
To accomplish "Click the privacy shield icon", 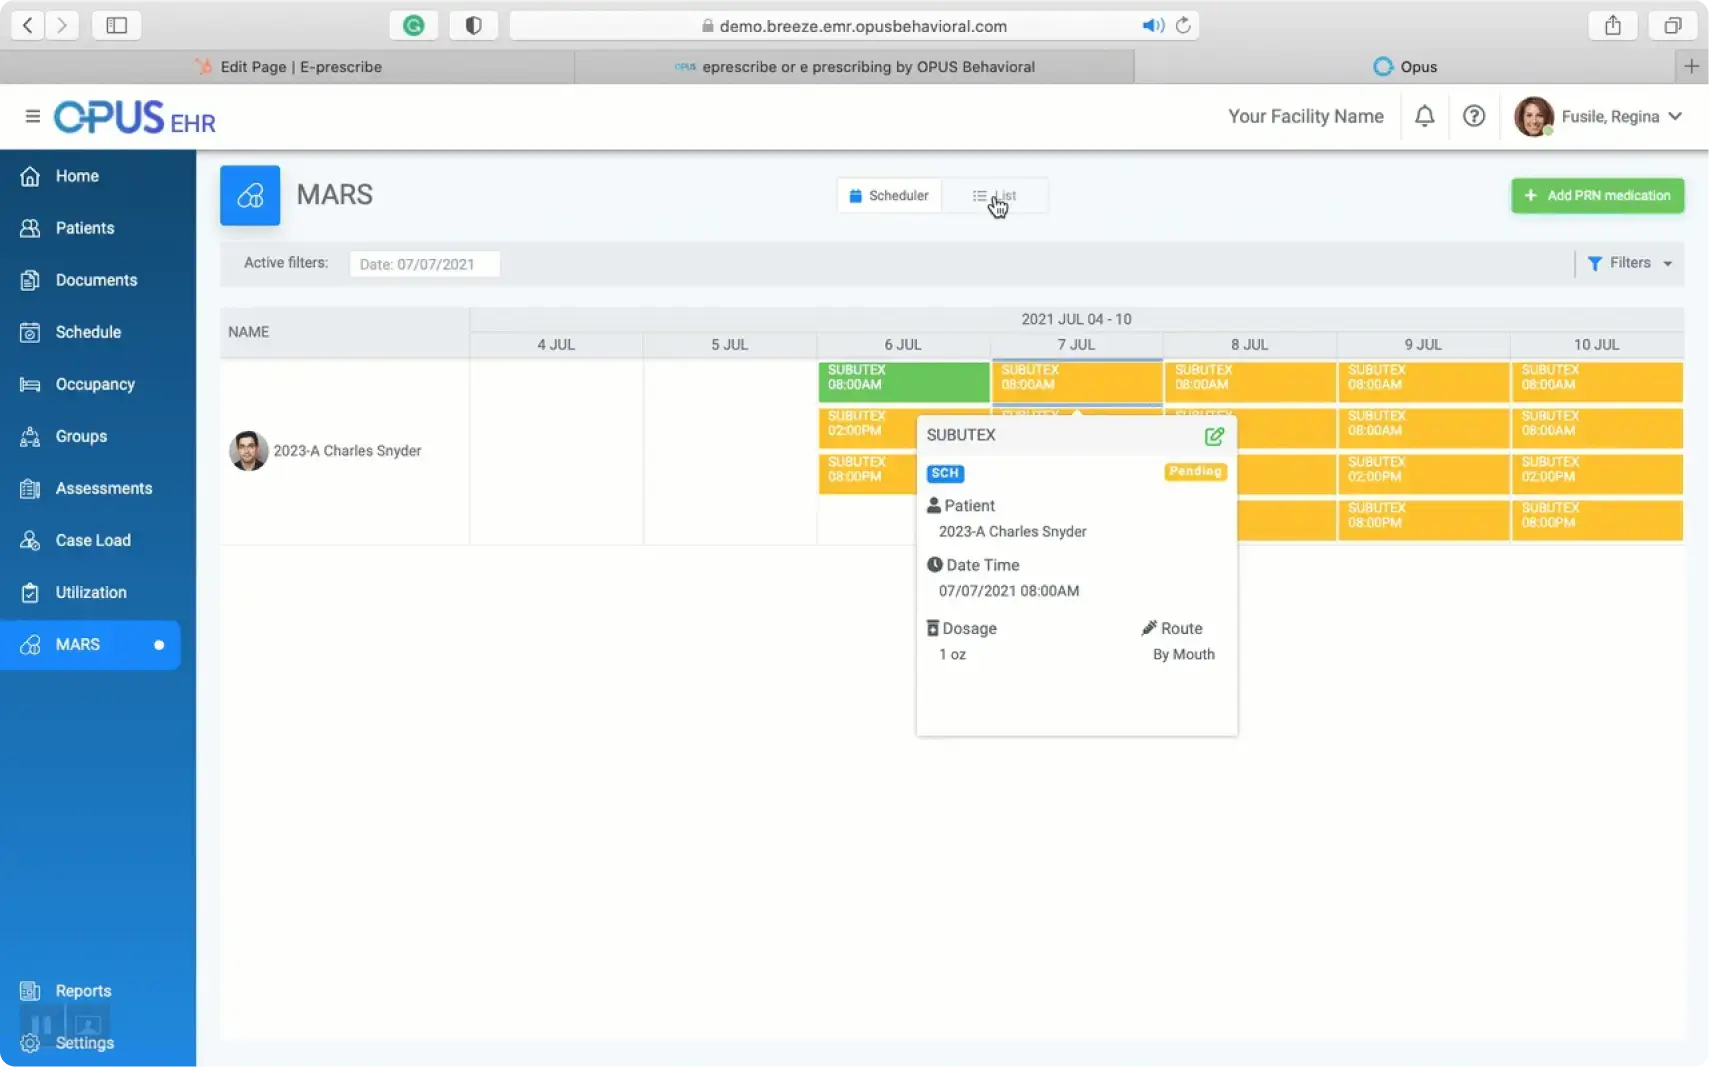I will 473,25.
